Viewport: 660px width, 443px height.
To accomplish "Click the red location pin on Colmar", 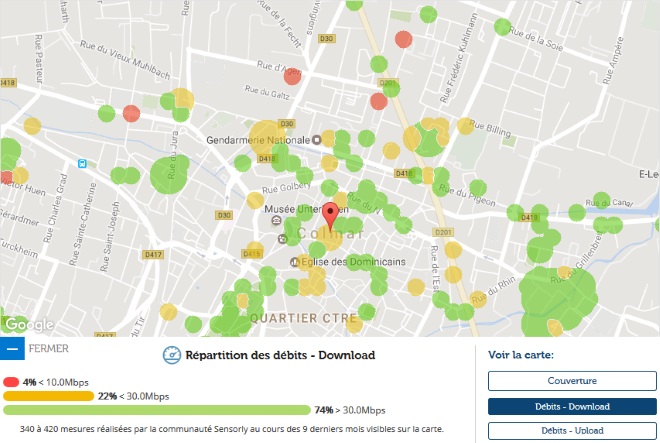I will click(330, 216).
